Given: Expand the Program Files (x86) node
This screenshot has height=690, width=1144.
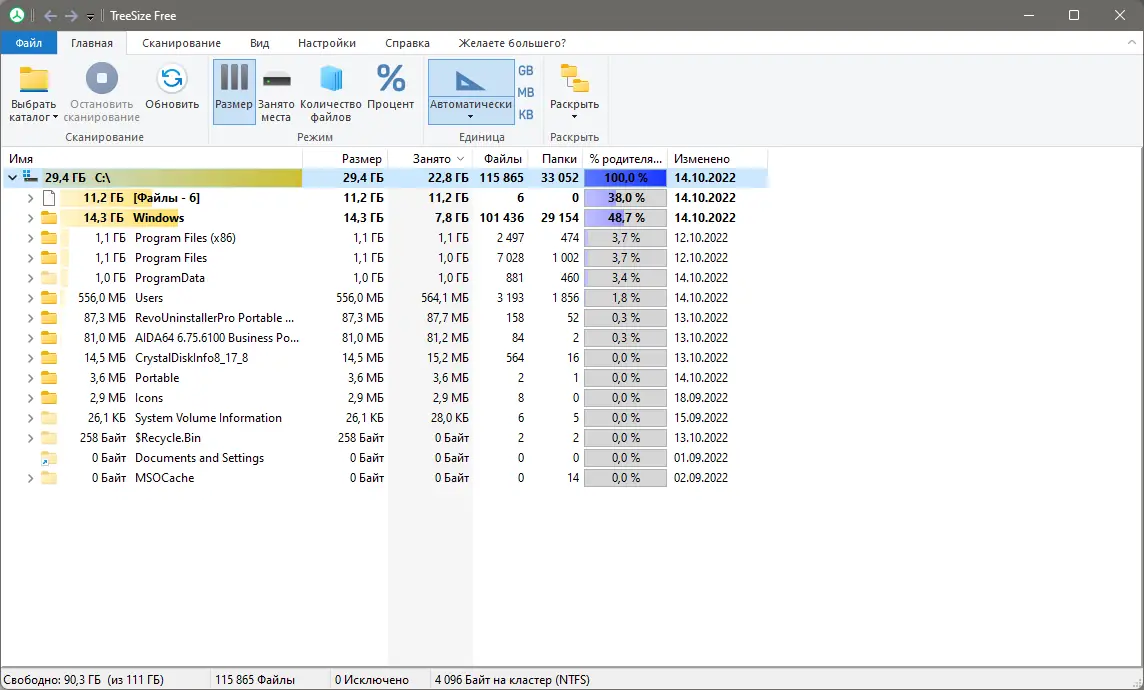Looking at the screenshot, I should (x=30, y=238).
